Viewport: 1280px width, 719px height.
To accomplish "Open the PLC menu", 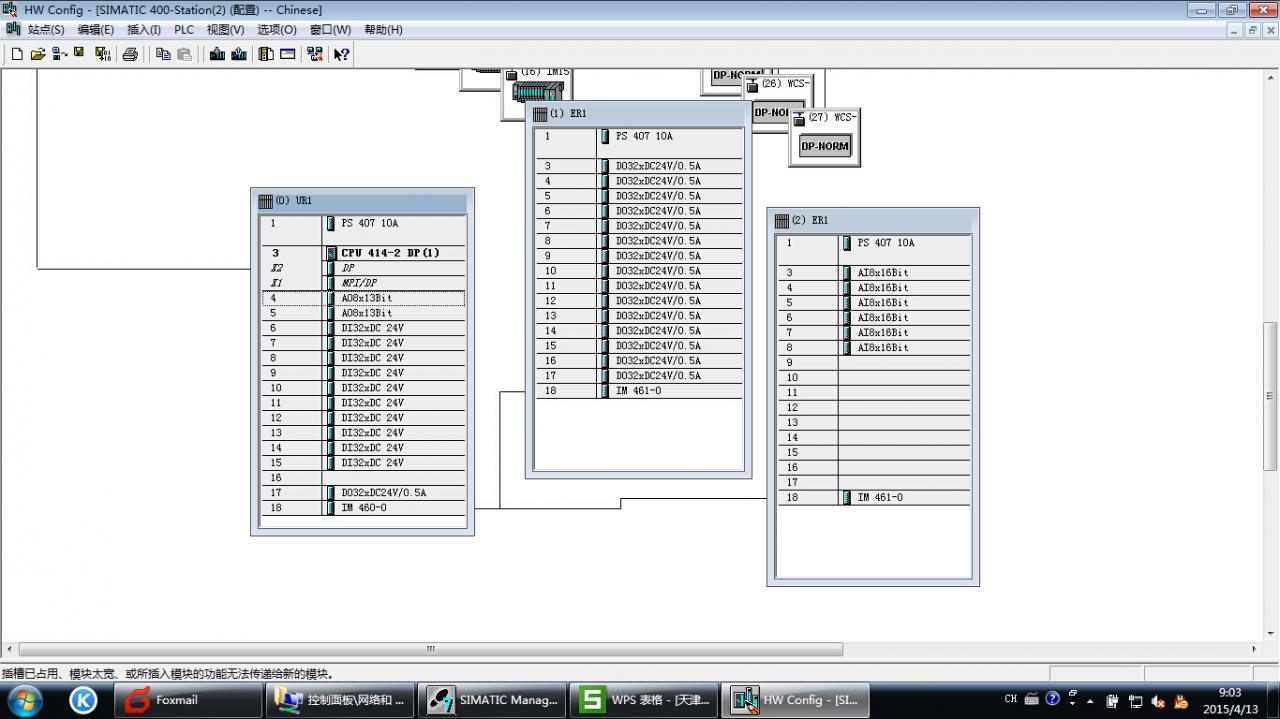I will (x=184, y=30).
